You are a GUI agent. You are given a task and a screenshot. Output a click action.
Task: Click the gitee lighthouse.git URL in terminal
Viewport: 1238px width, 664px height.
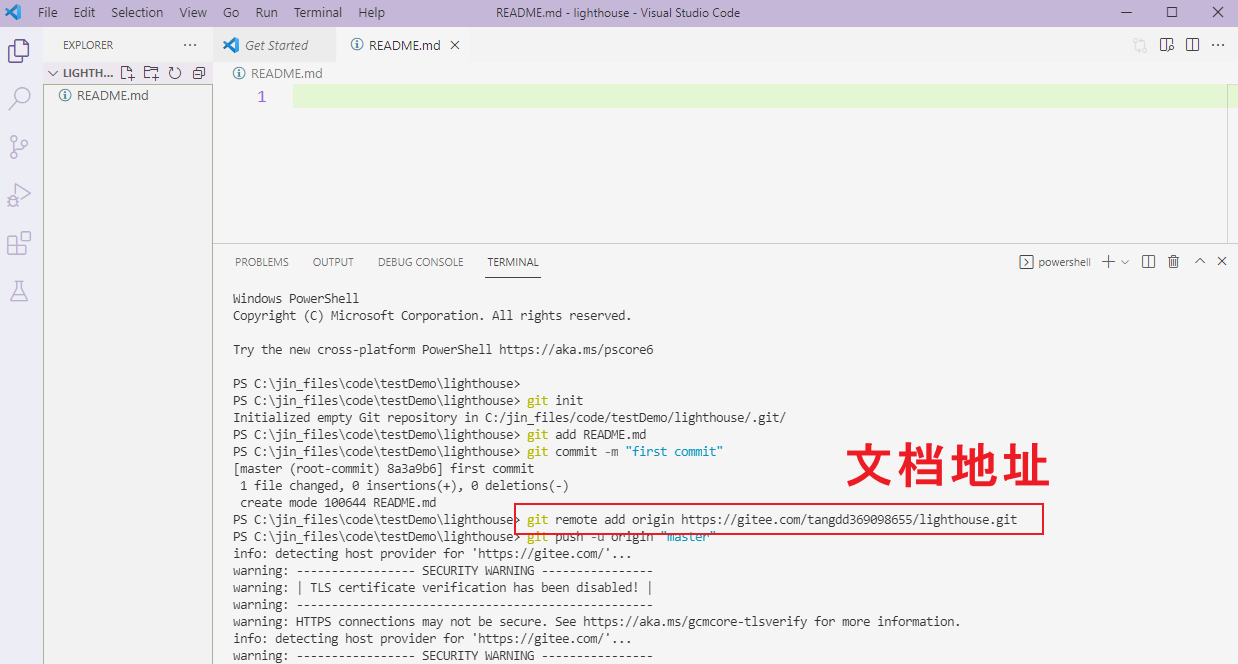[x=849, y=519]
